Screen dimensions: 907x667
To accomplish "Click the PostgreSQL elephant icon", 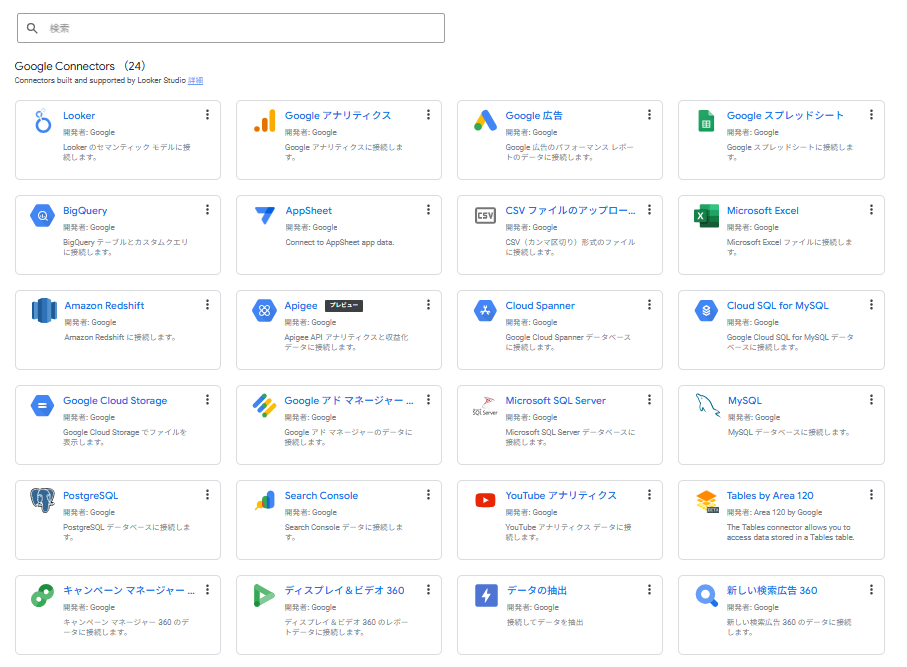I will tap(42, 500).
